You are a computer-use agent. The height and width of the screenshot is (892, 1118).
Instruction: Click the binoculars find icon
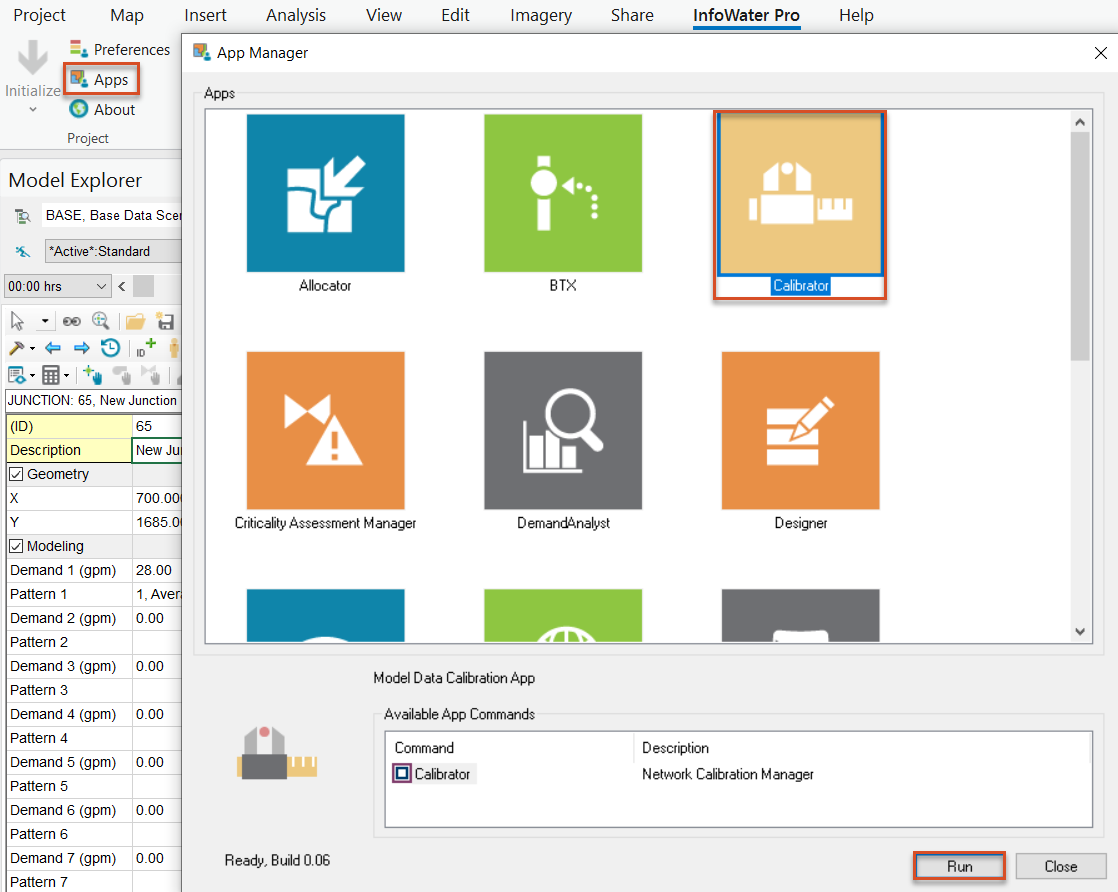pyautogui.click(x=71, y=322)
